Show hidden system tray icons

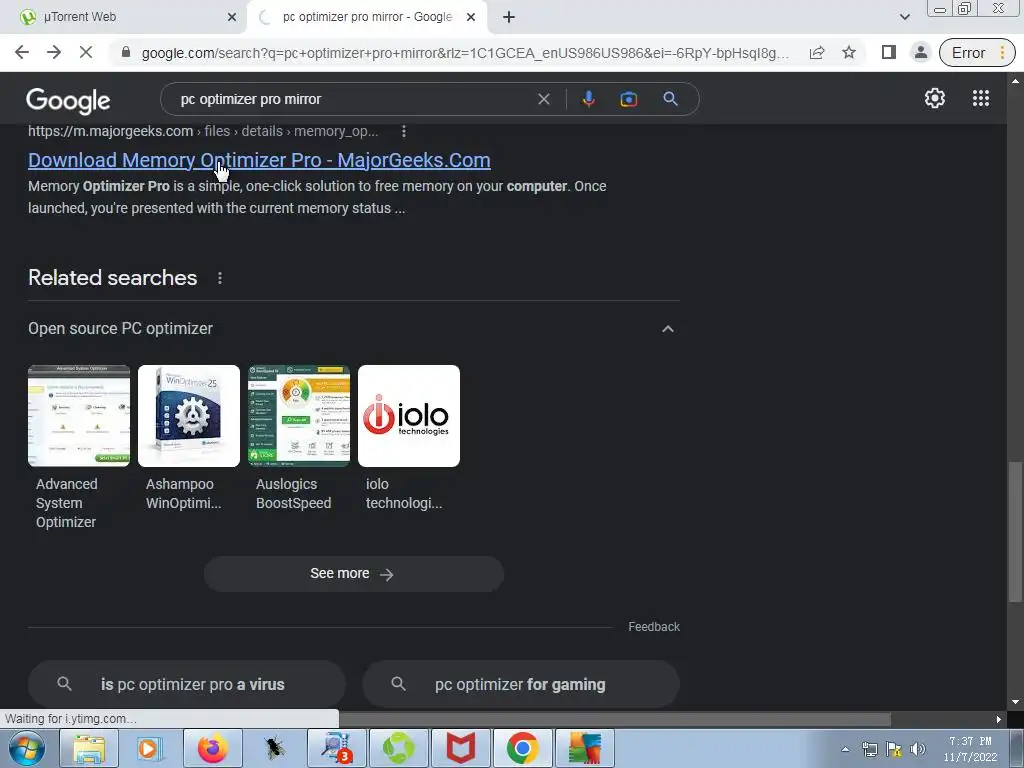(845, 749)
